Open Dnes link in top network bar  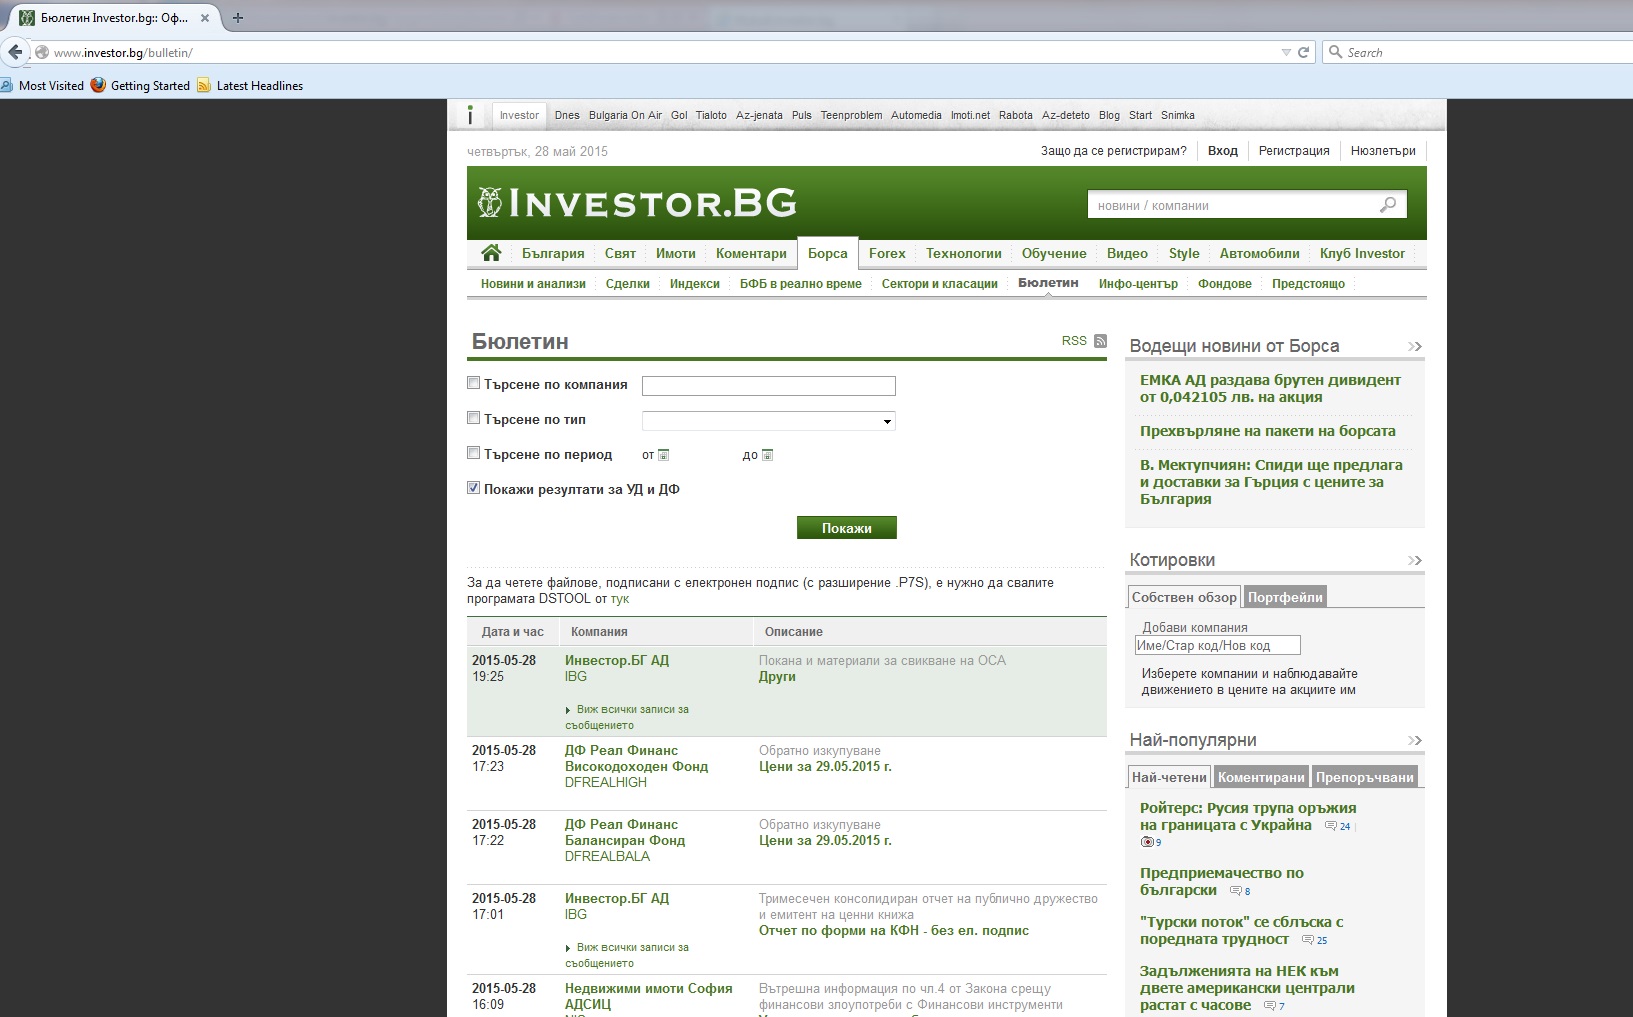click(x=567, y=115)
